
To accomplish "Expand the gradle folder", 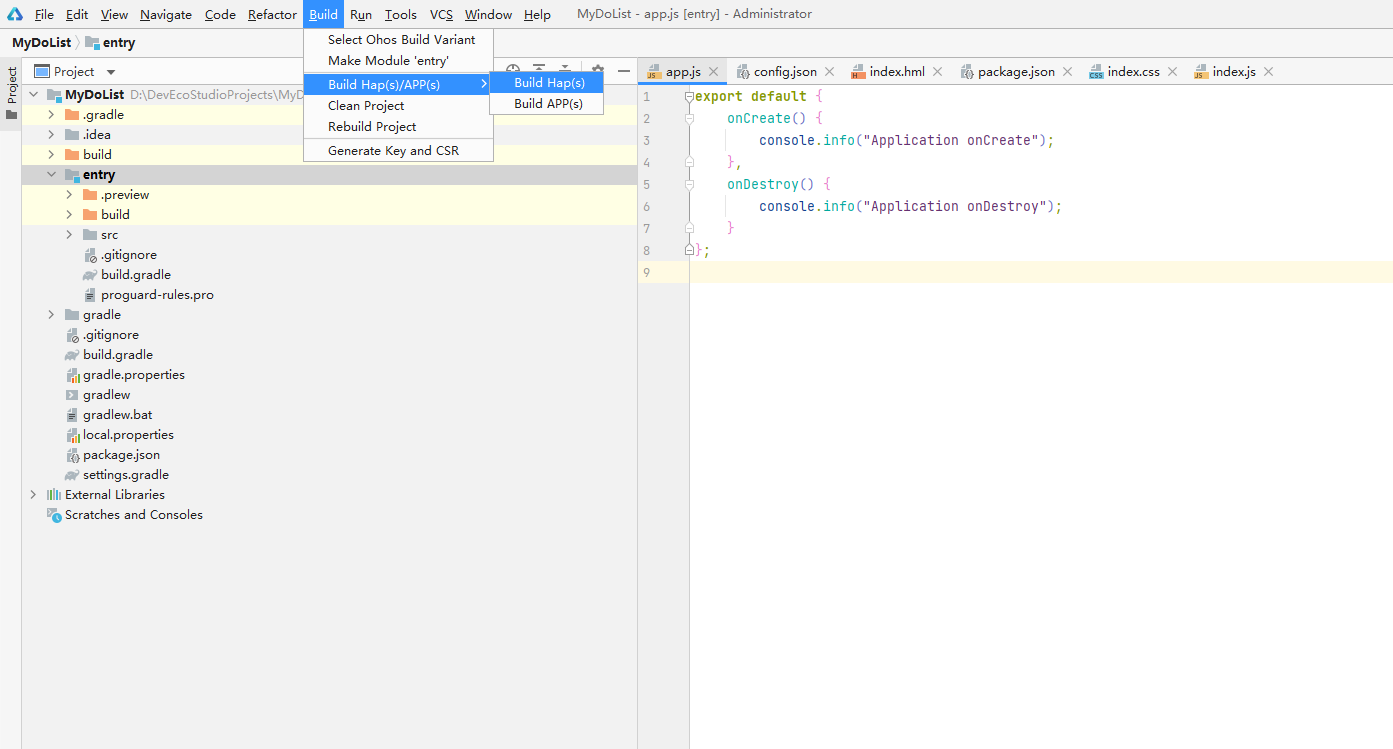I will pyautogui.click(x=51, y=315).
